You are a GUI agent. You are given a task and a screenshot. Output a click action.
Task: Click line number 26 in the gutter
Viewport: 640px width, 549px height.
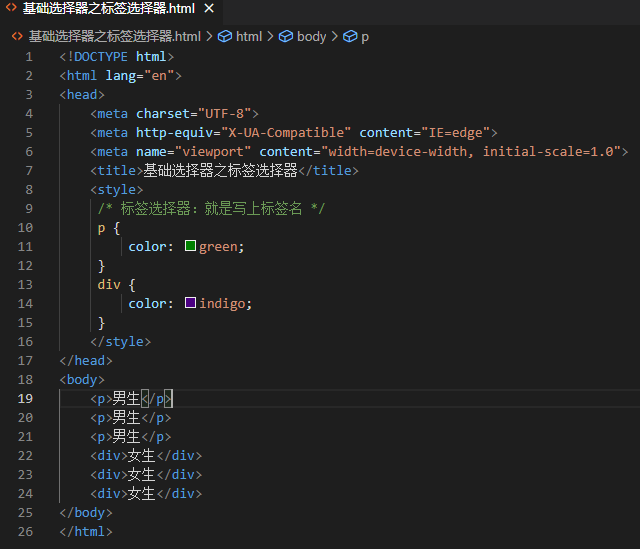tap(25, 532)
